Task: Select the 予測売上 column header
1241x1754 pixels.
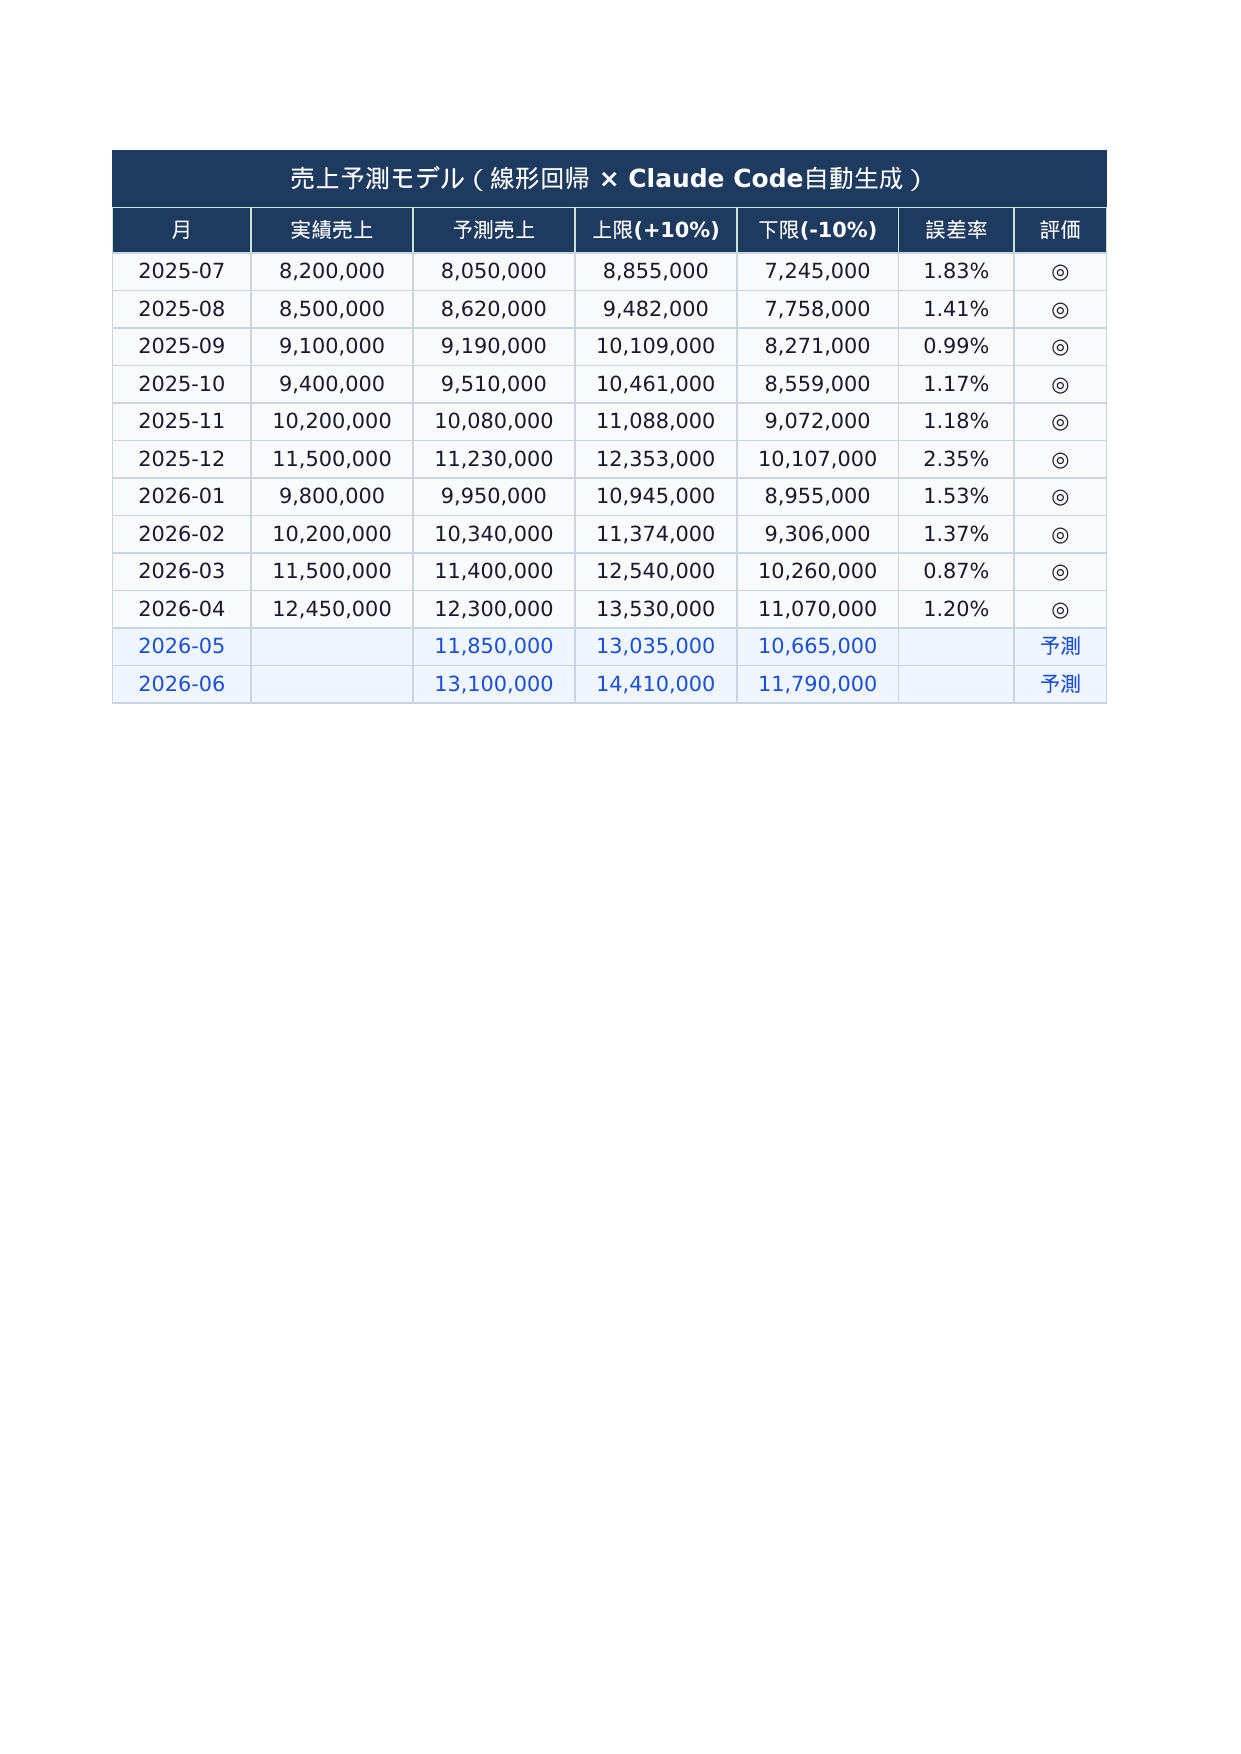Action: click(493, 230)
